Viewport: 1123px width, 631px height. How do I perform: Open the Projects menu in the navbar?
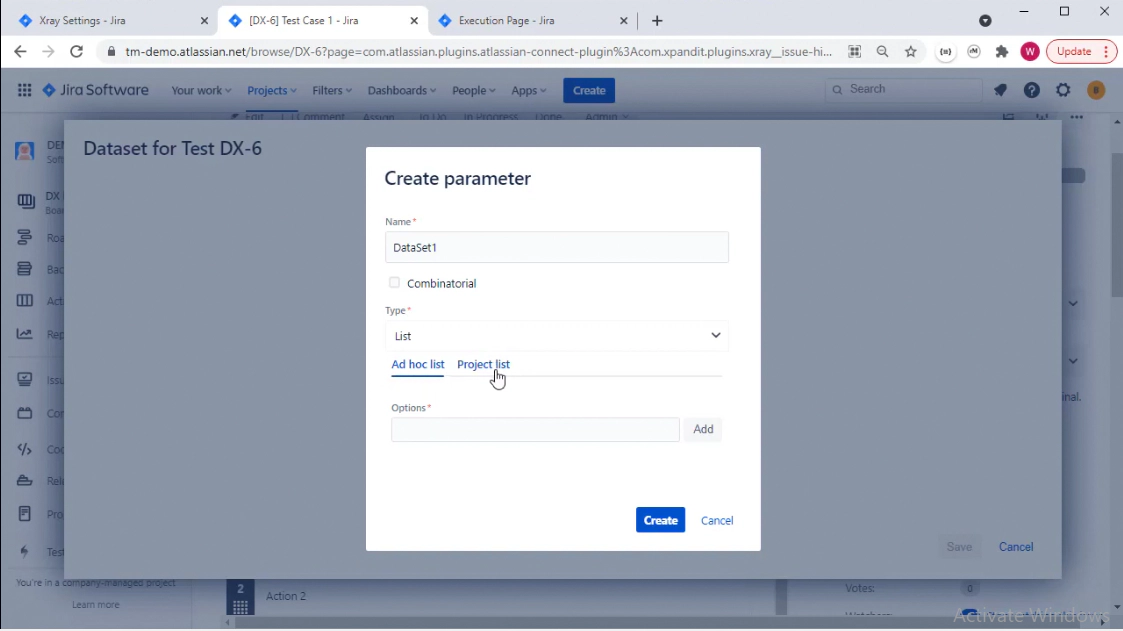coord(267,90)
